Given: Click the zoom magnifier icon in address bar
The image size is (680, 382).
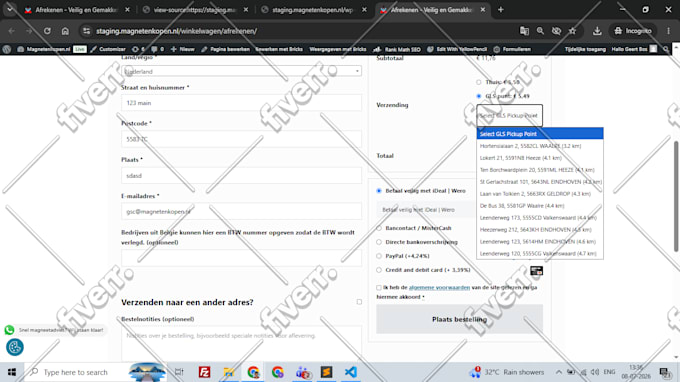Looking at the screenshot, I should 540,31.
